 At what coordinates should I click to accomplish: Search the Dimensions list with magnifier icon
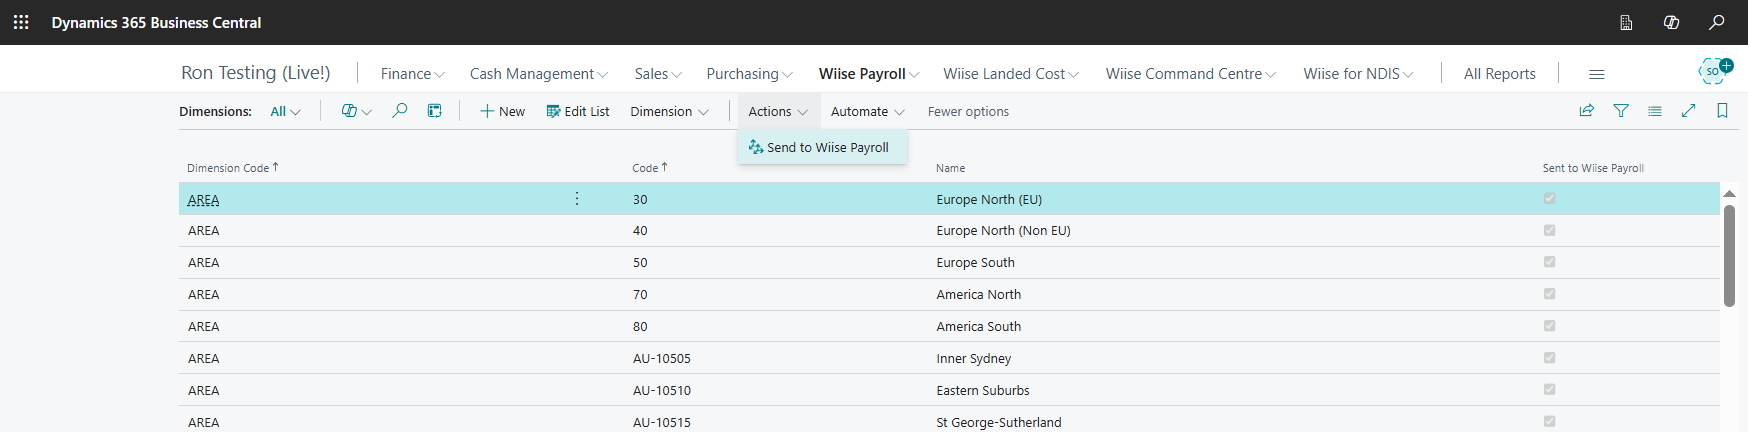tap(399, 111)
